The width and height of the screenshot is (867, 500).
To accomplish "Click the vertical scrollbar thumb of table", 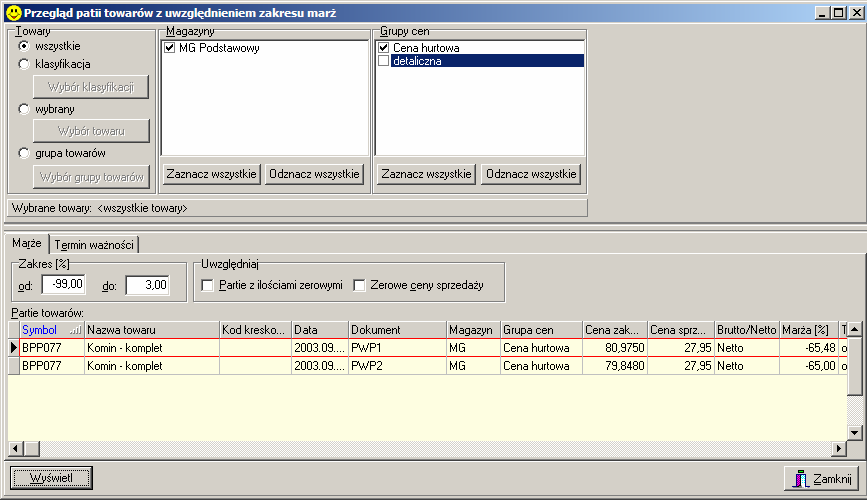I will [855, 366].
